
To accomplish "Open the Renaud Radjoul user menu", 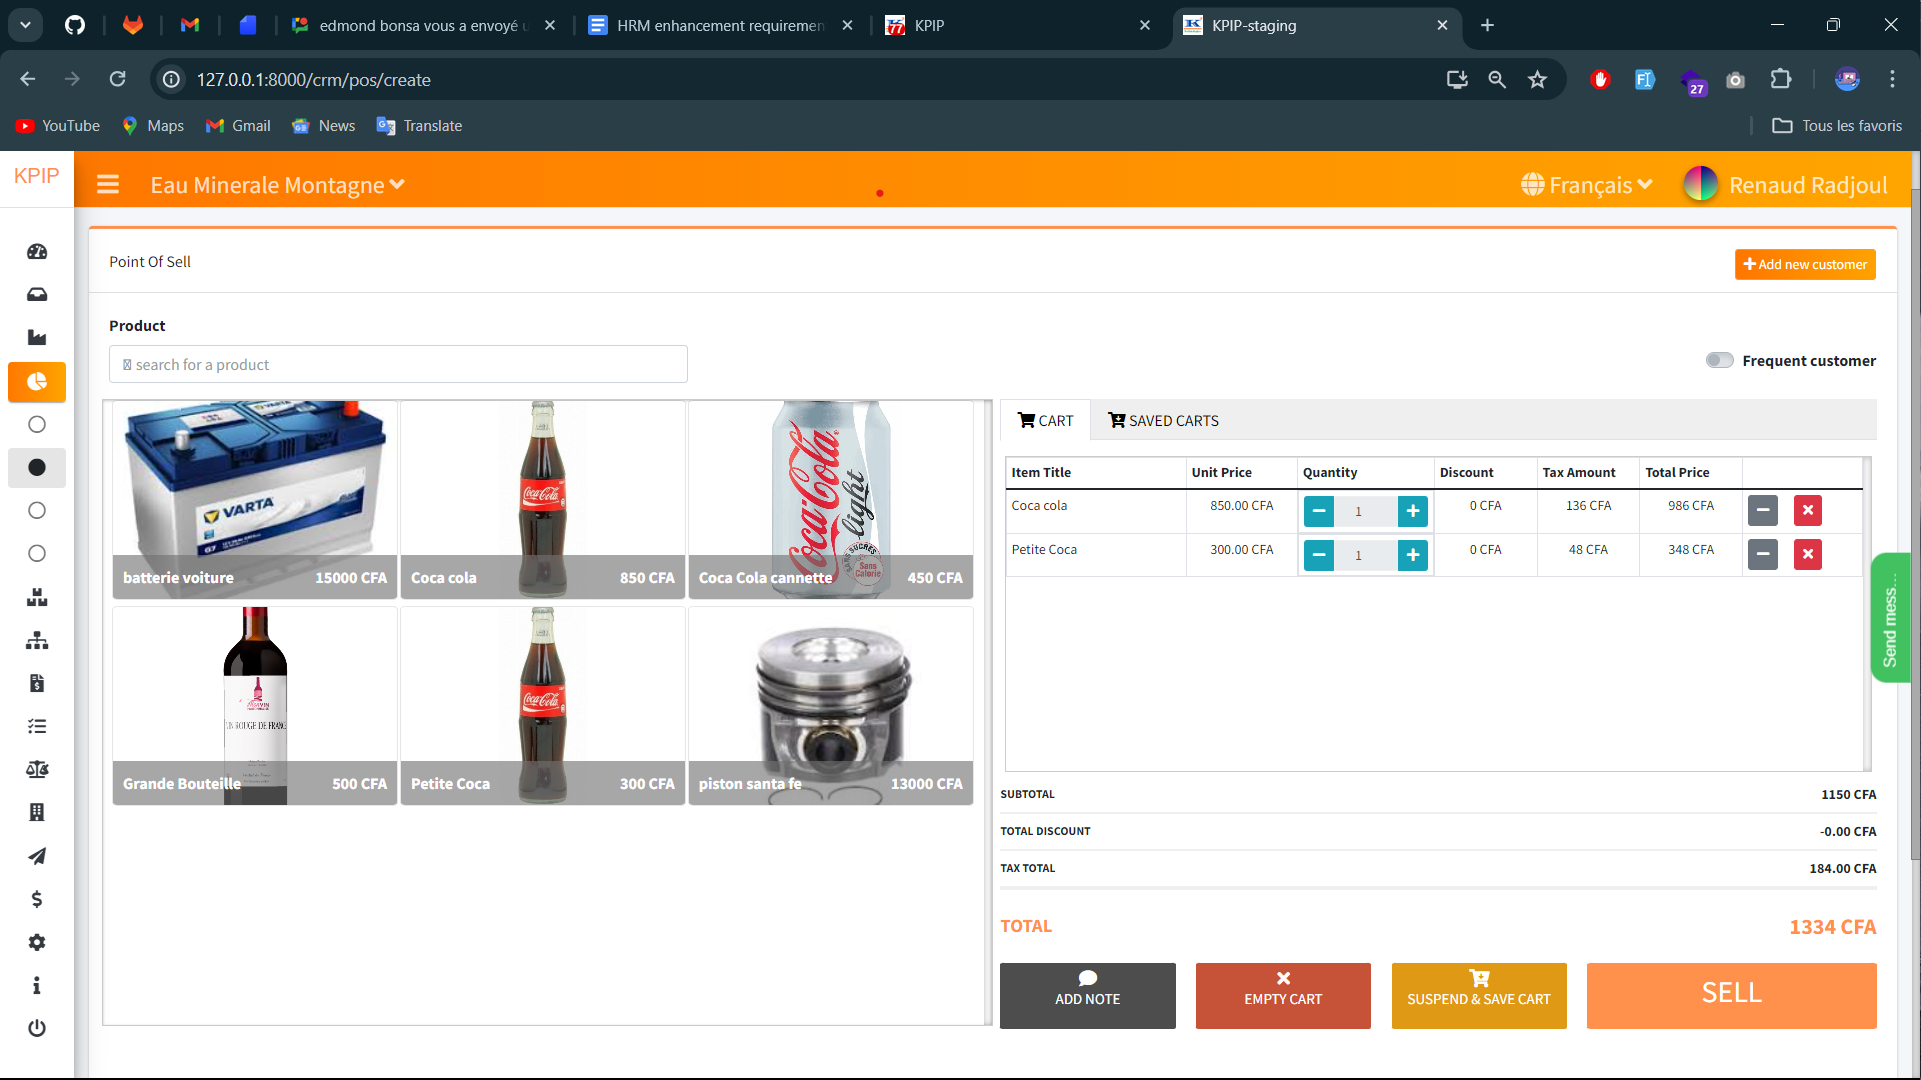I will tap(1786, 185).
